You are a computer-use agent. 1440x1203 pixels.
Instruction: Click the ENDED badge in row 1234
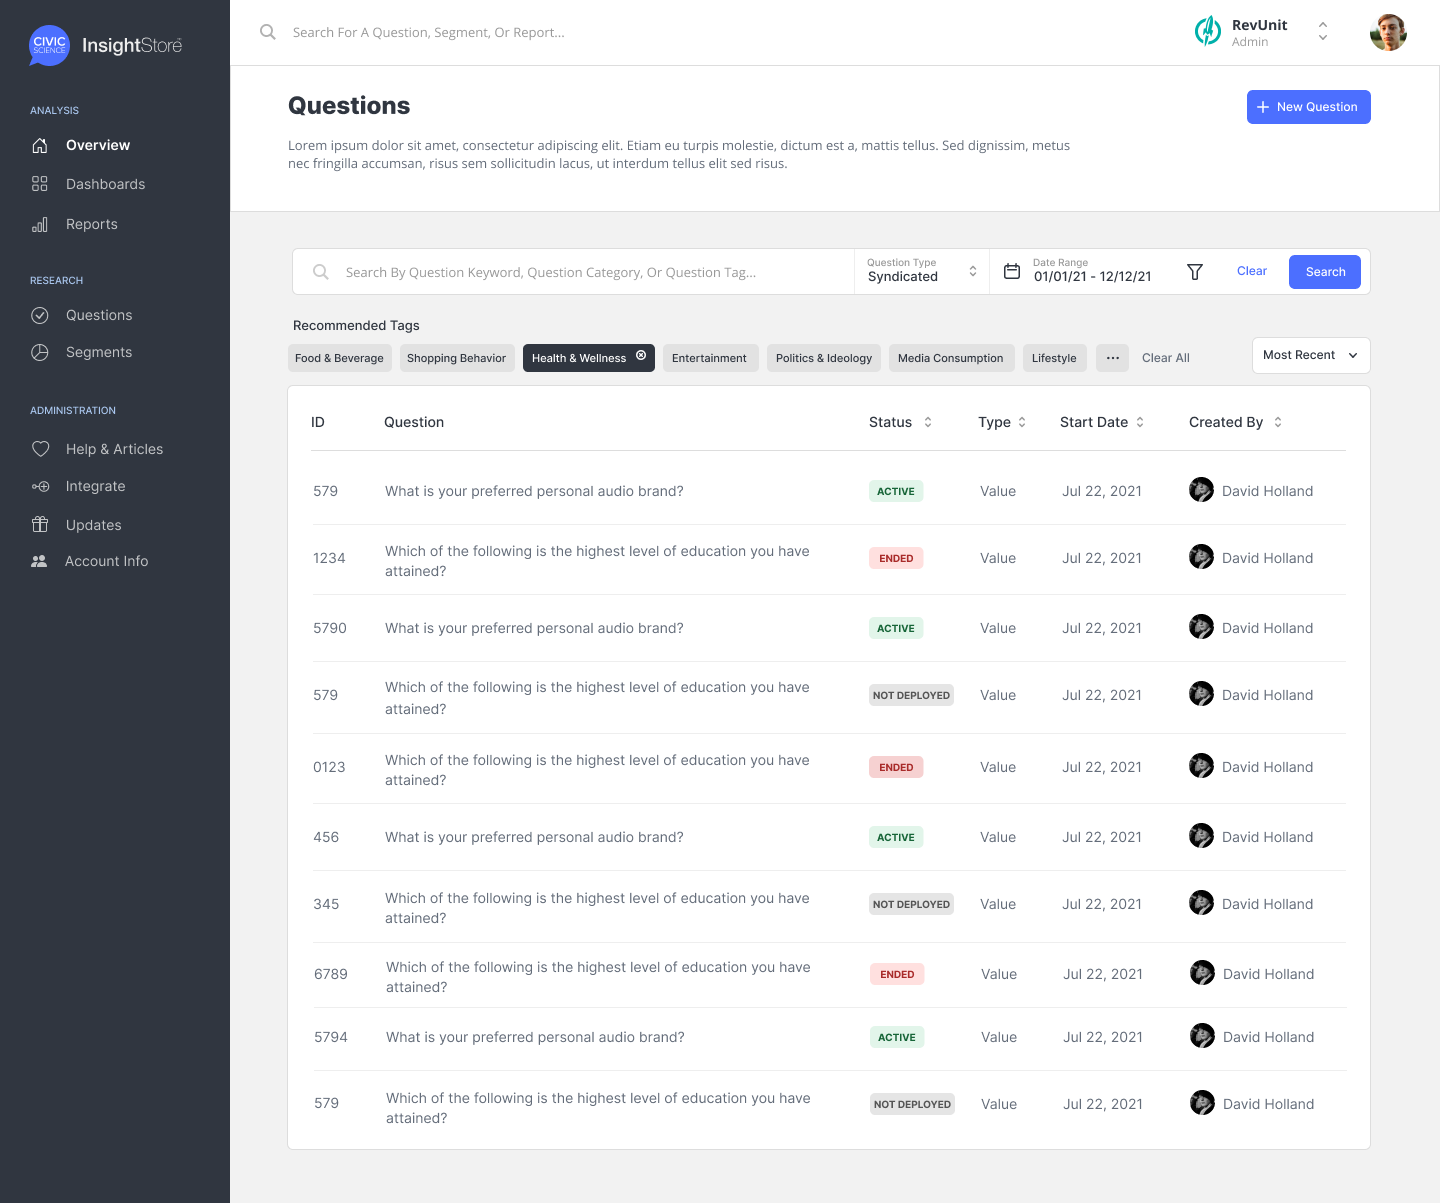coord(896,558)
